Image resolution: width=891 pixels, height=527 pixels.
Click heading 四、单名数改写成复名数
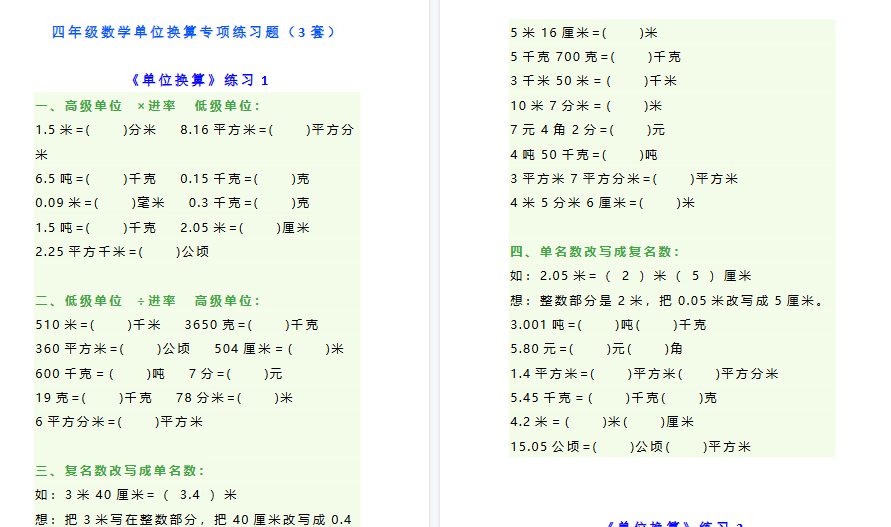click(x=595, y=252)
